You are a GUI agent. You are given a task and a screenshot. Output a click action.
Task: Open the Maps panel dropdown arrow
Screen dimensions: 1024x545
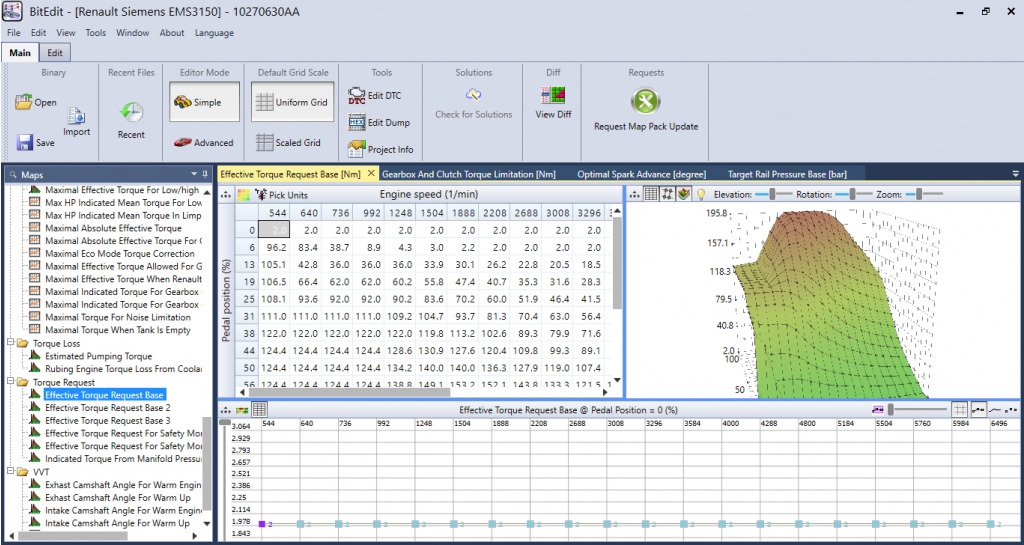click(x=194, y=174)
